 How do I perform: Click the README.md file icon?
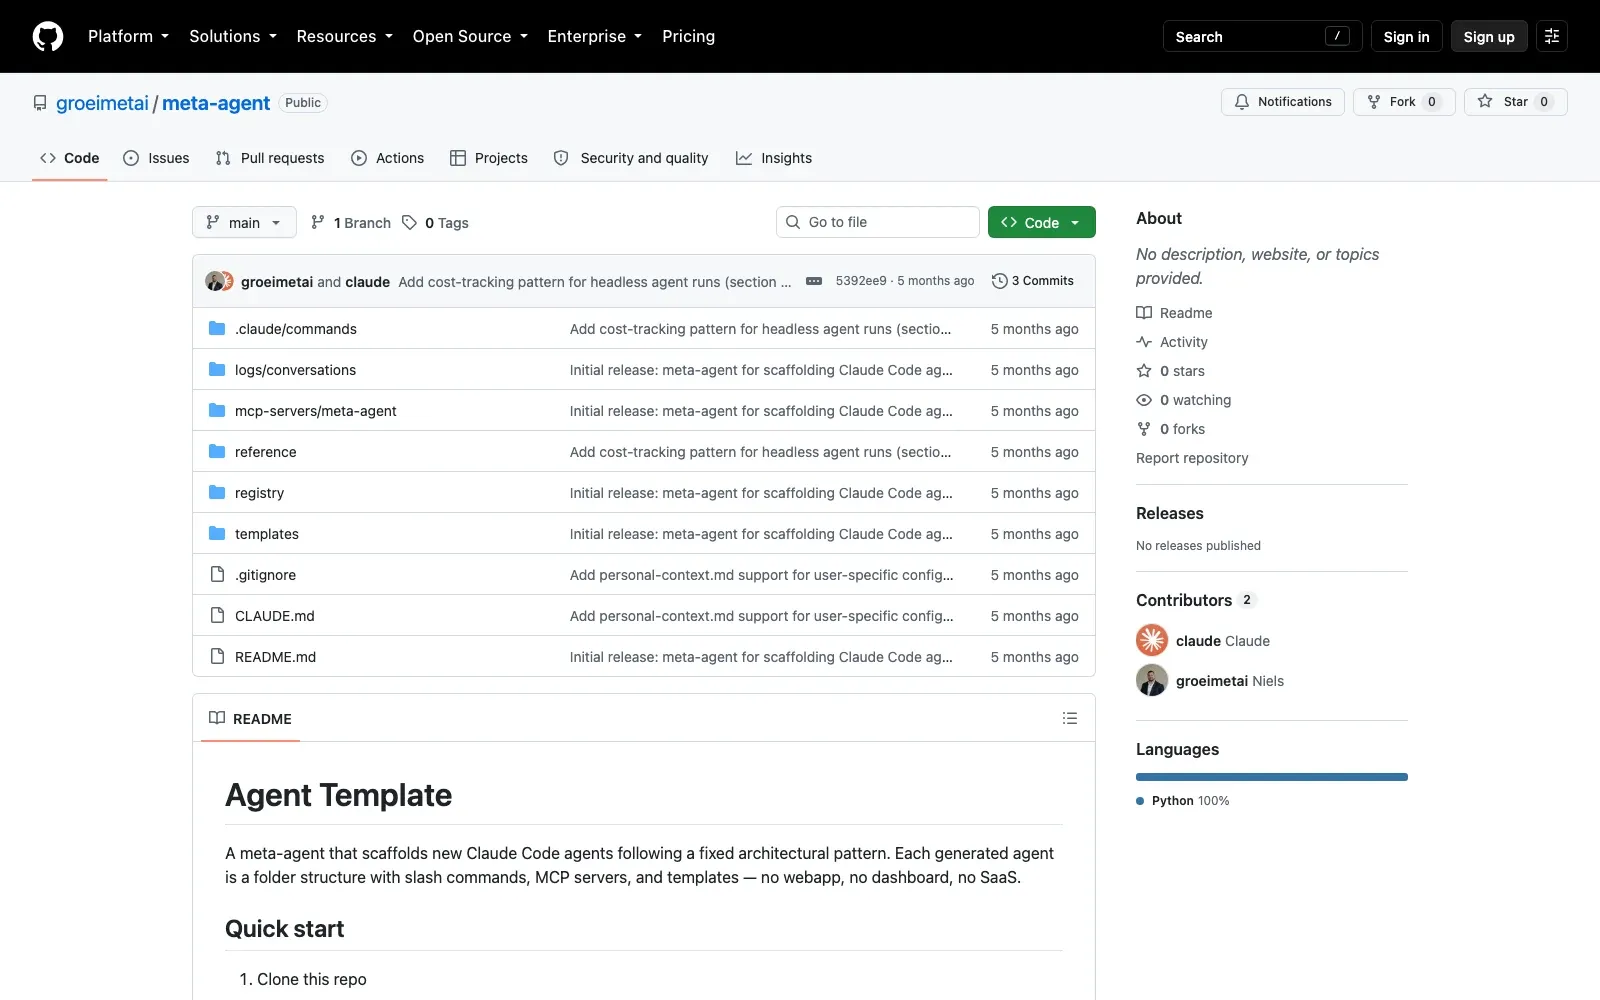pos(217,656)
